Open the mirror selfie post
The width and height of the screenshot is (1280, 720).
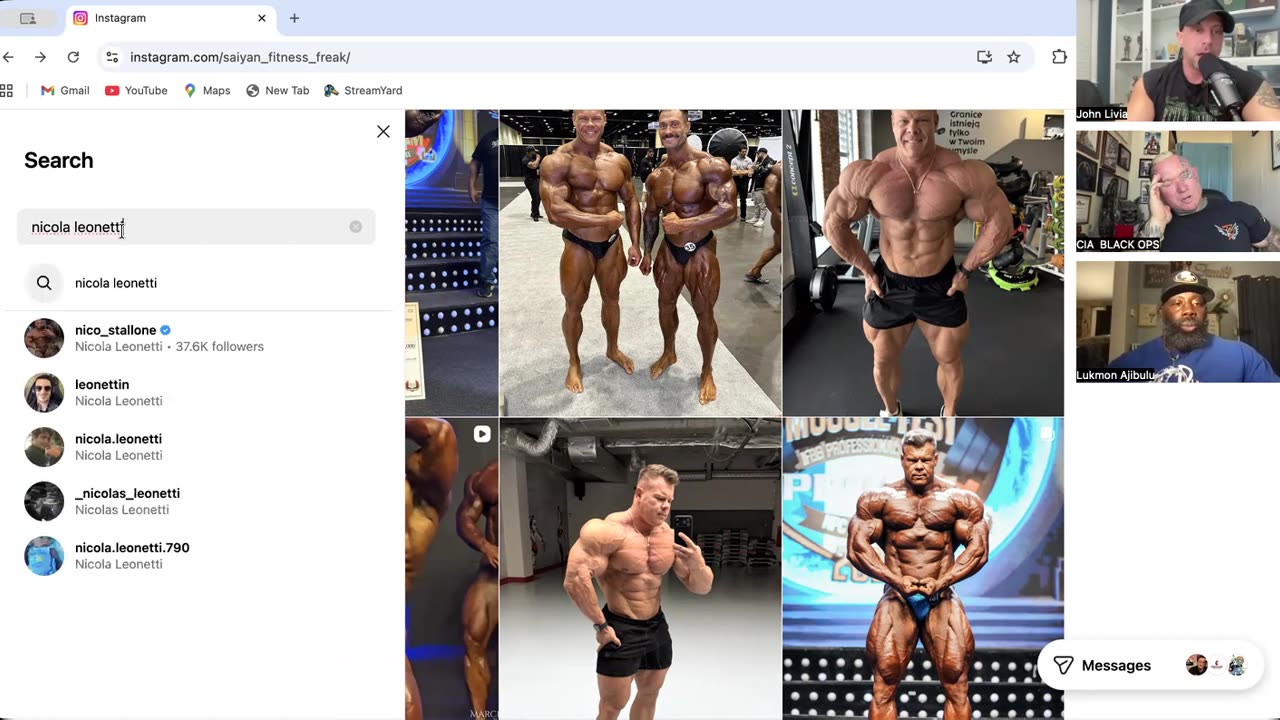point(640,568)
